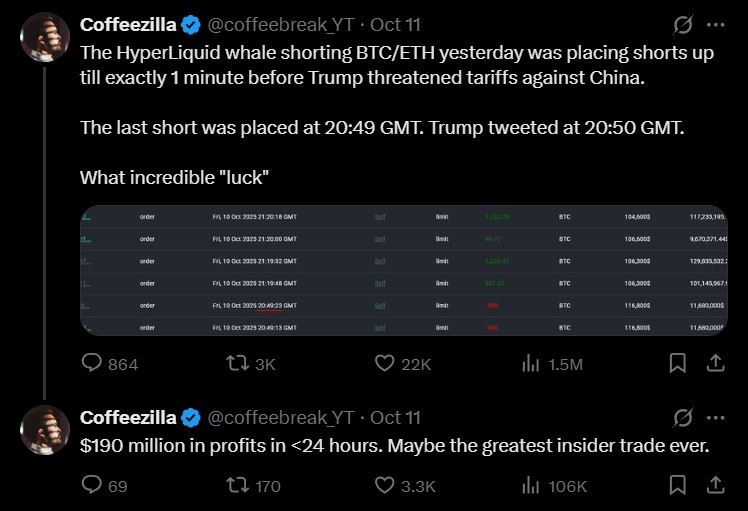Open more options menu on first tweet
The width and height of the screenshot is (748, 511).
[x=716, y=24]
